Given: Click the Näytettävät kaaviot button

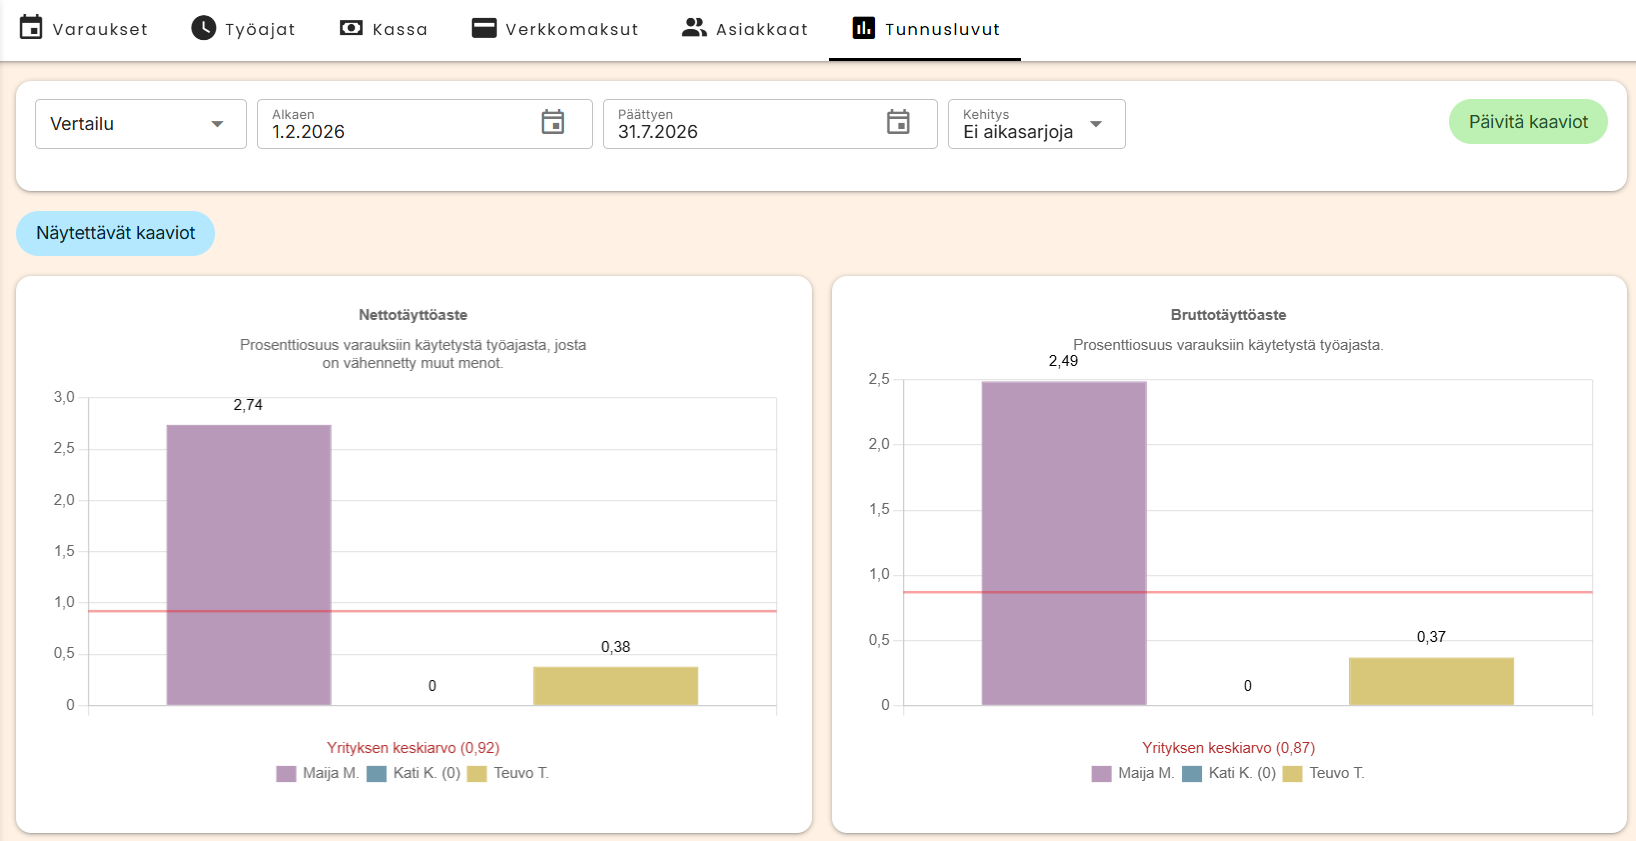Looking at the screenshot, I should [115, 233].
